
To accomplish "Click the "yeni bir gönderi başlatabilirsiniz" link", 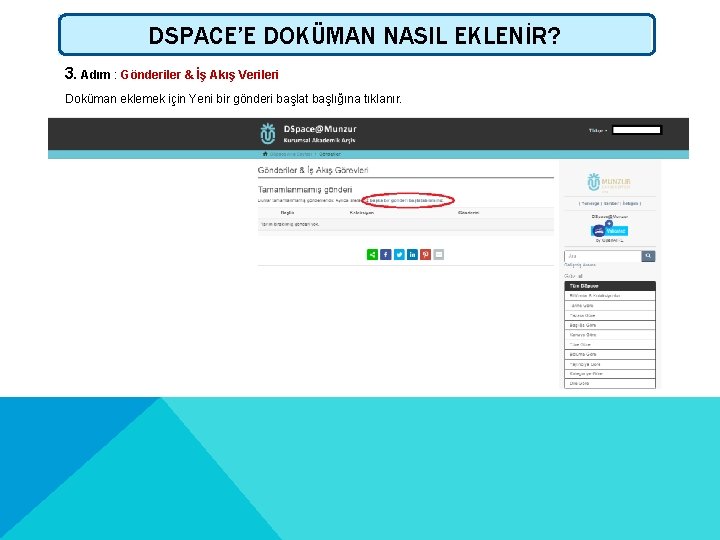I will 405,200.
